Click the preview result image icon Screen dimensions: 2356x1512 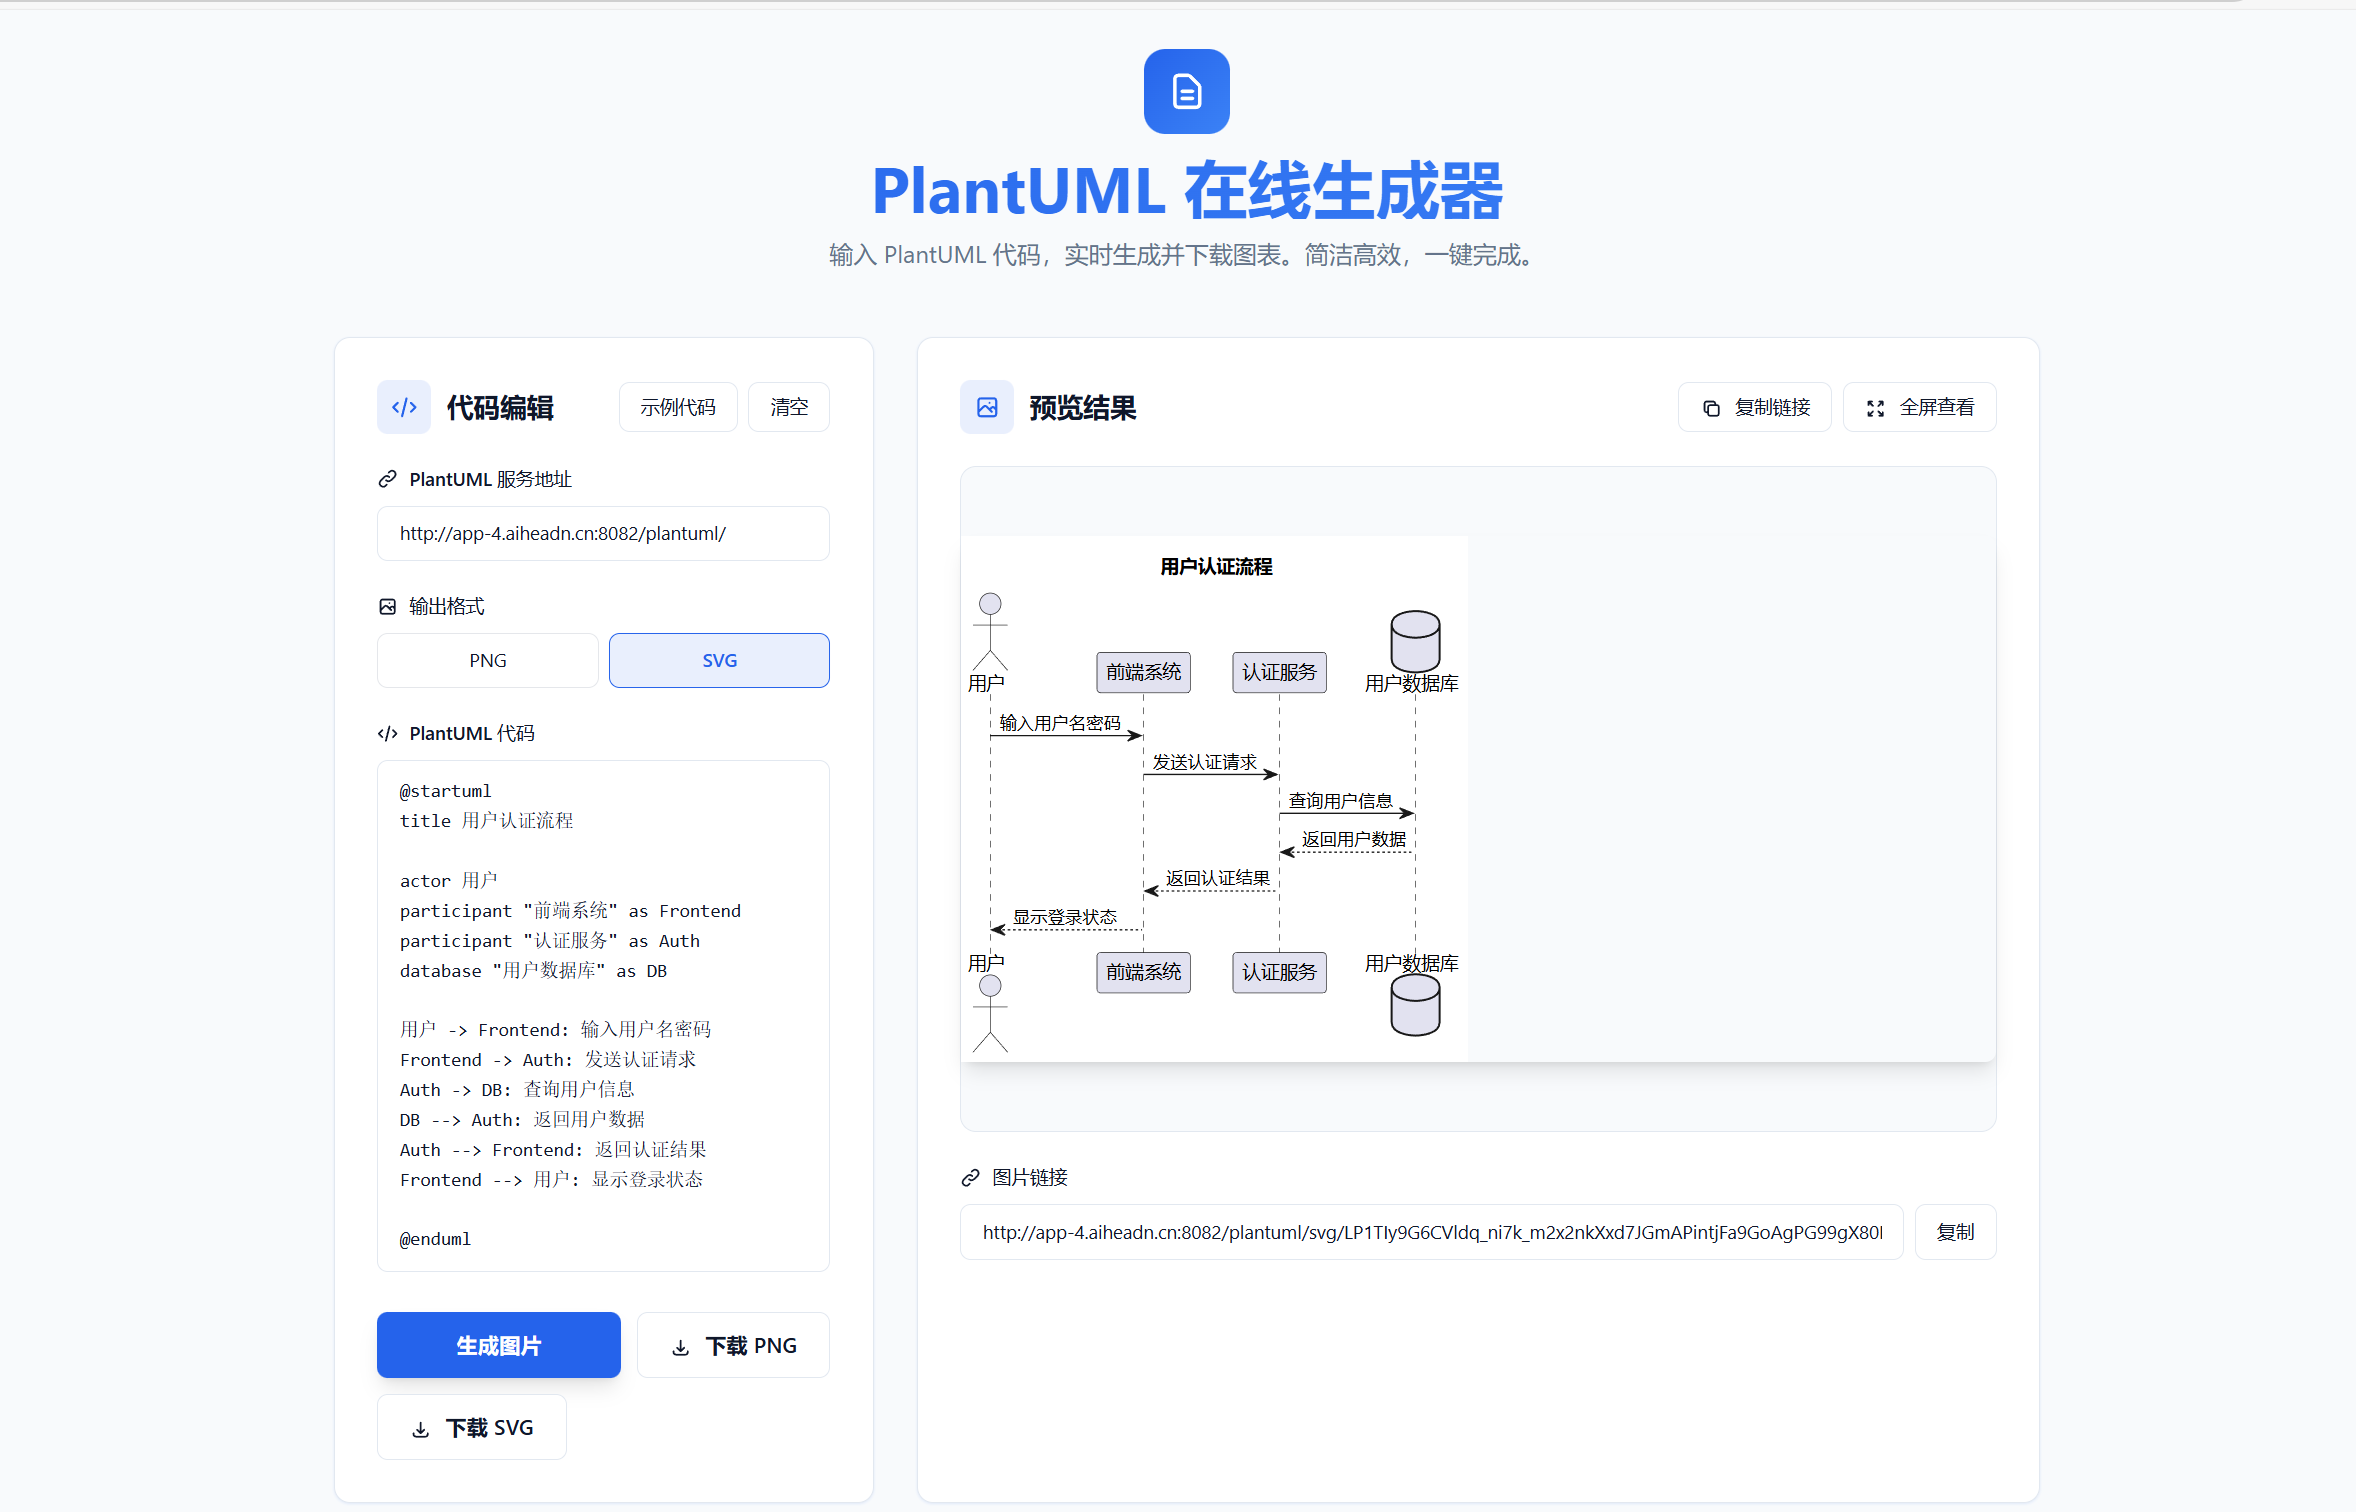pyautogui.click(x=986, y=407)
